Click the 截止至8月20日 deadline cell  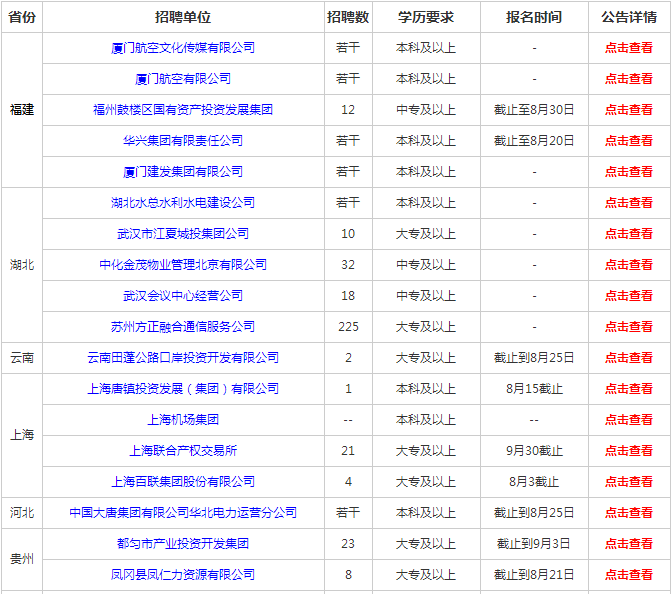(534, 141)
